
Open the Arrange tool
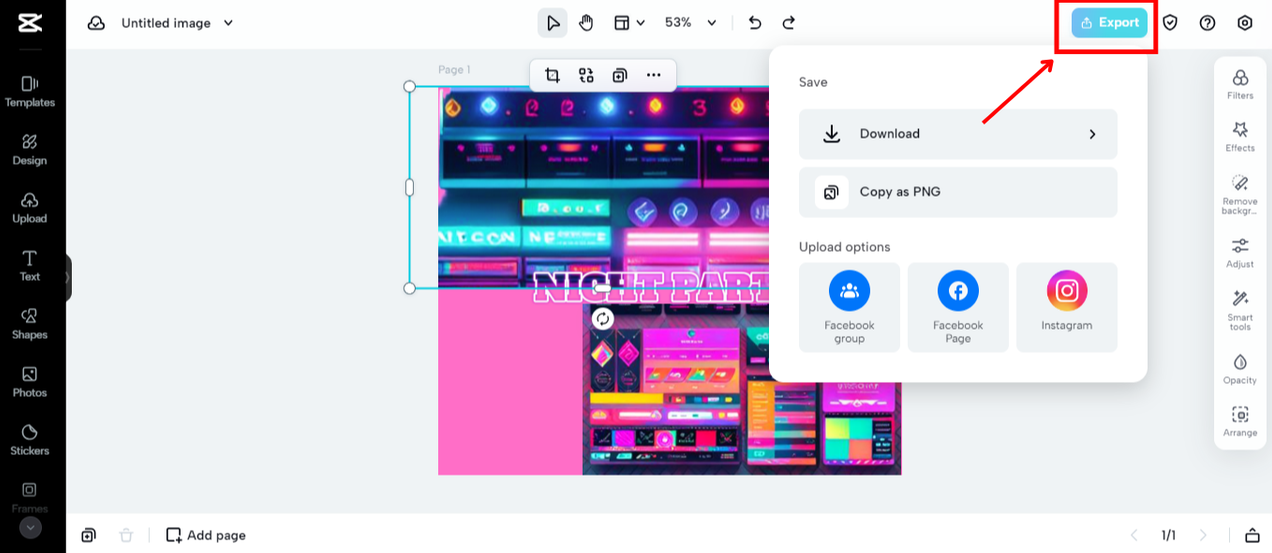(x=1240, y=421)
